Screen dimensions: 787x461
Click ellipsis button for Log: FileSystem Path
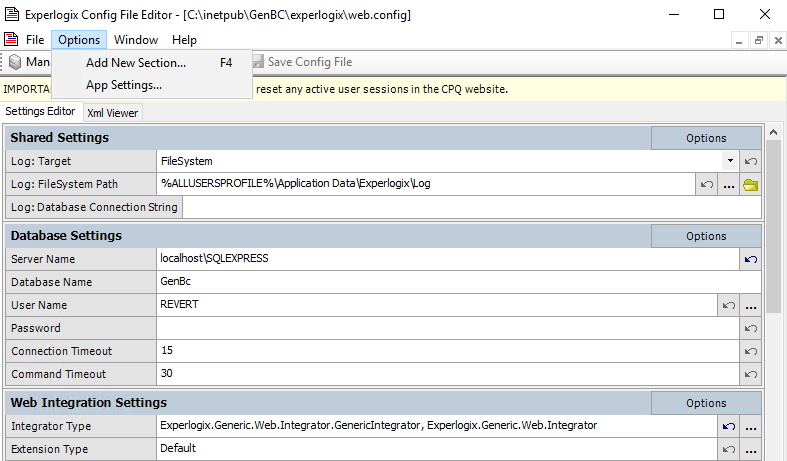(x=729, y=184)
